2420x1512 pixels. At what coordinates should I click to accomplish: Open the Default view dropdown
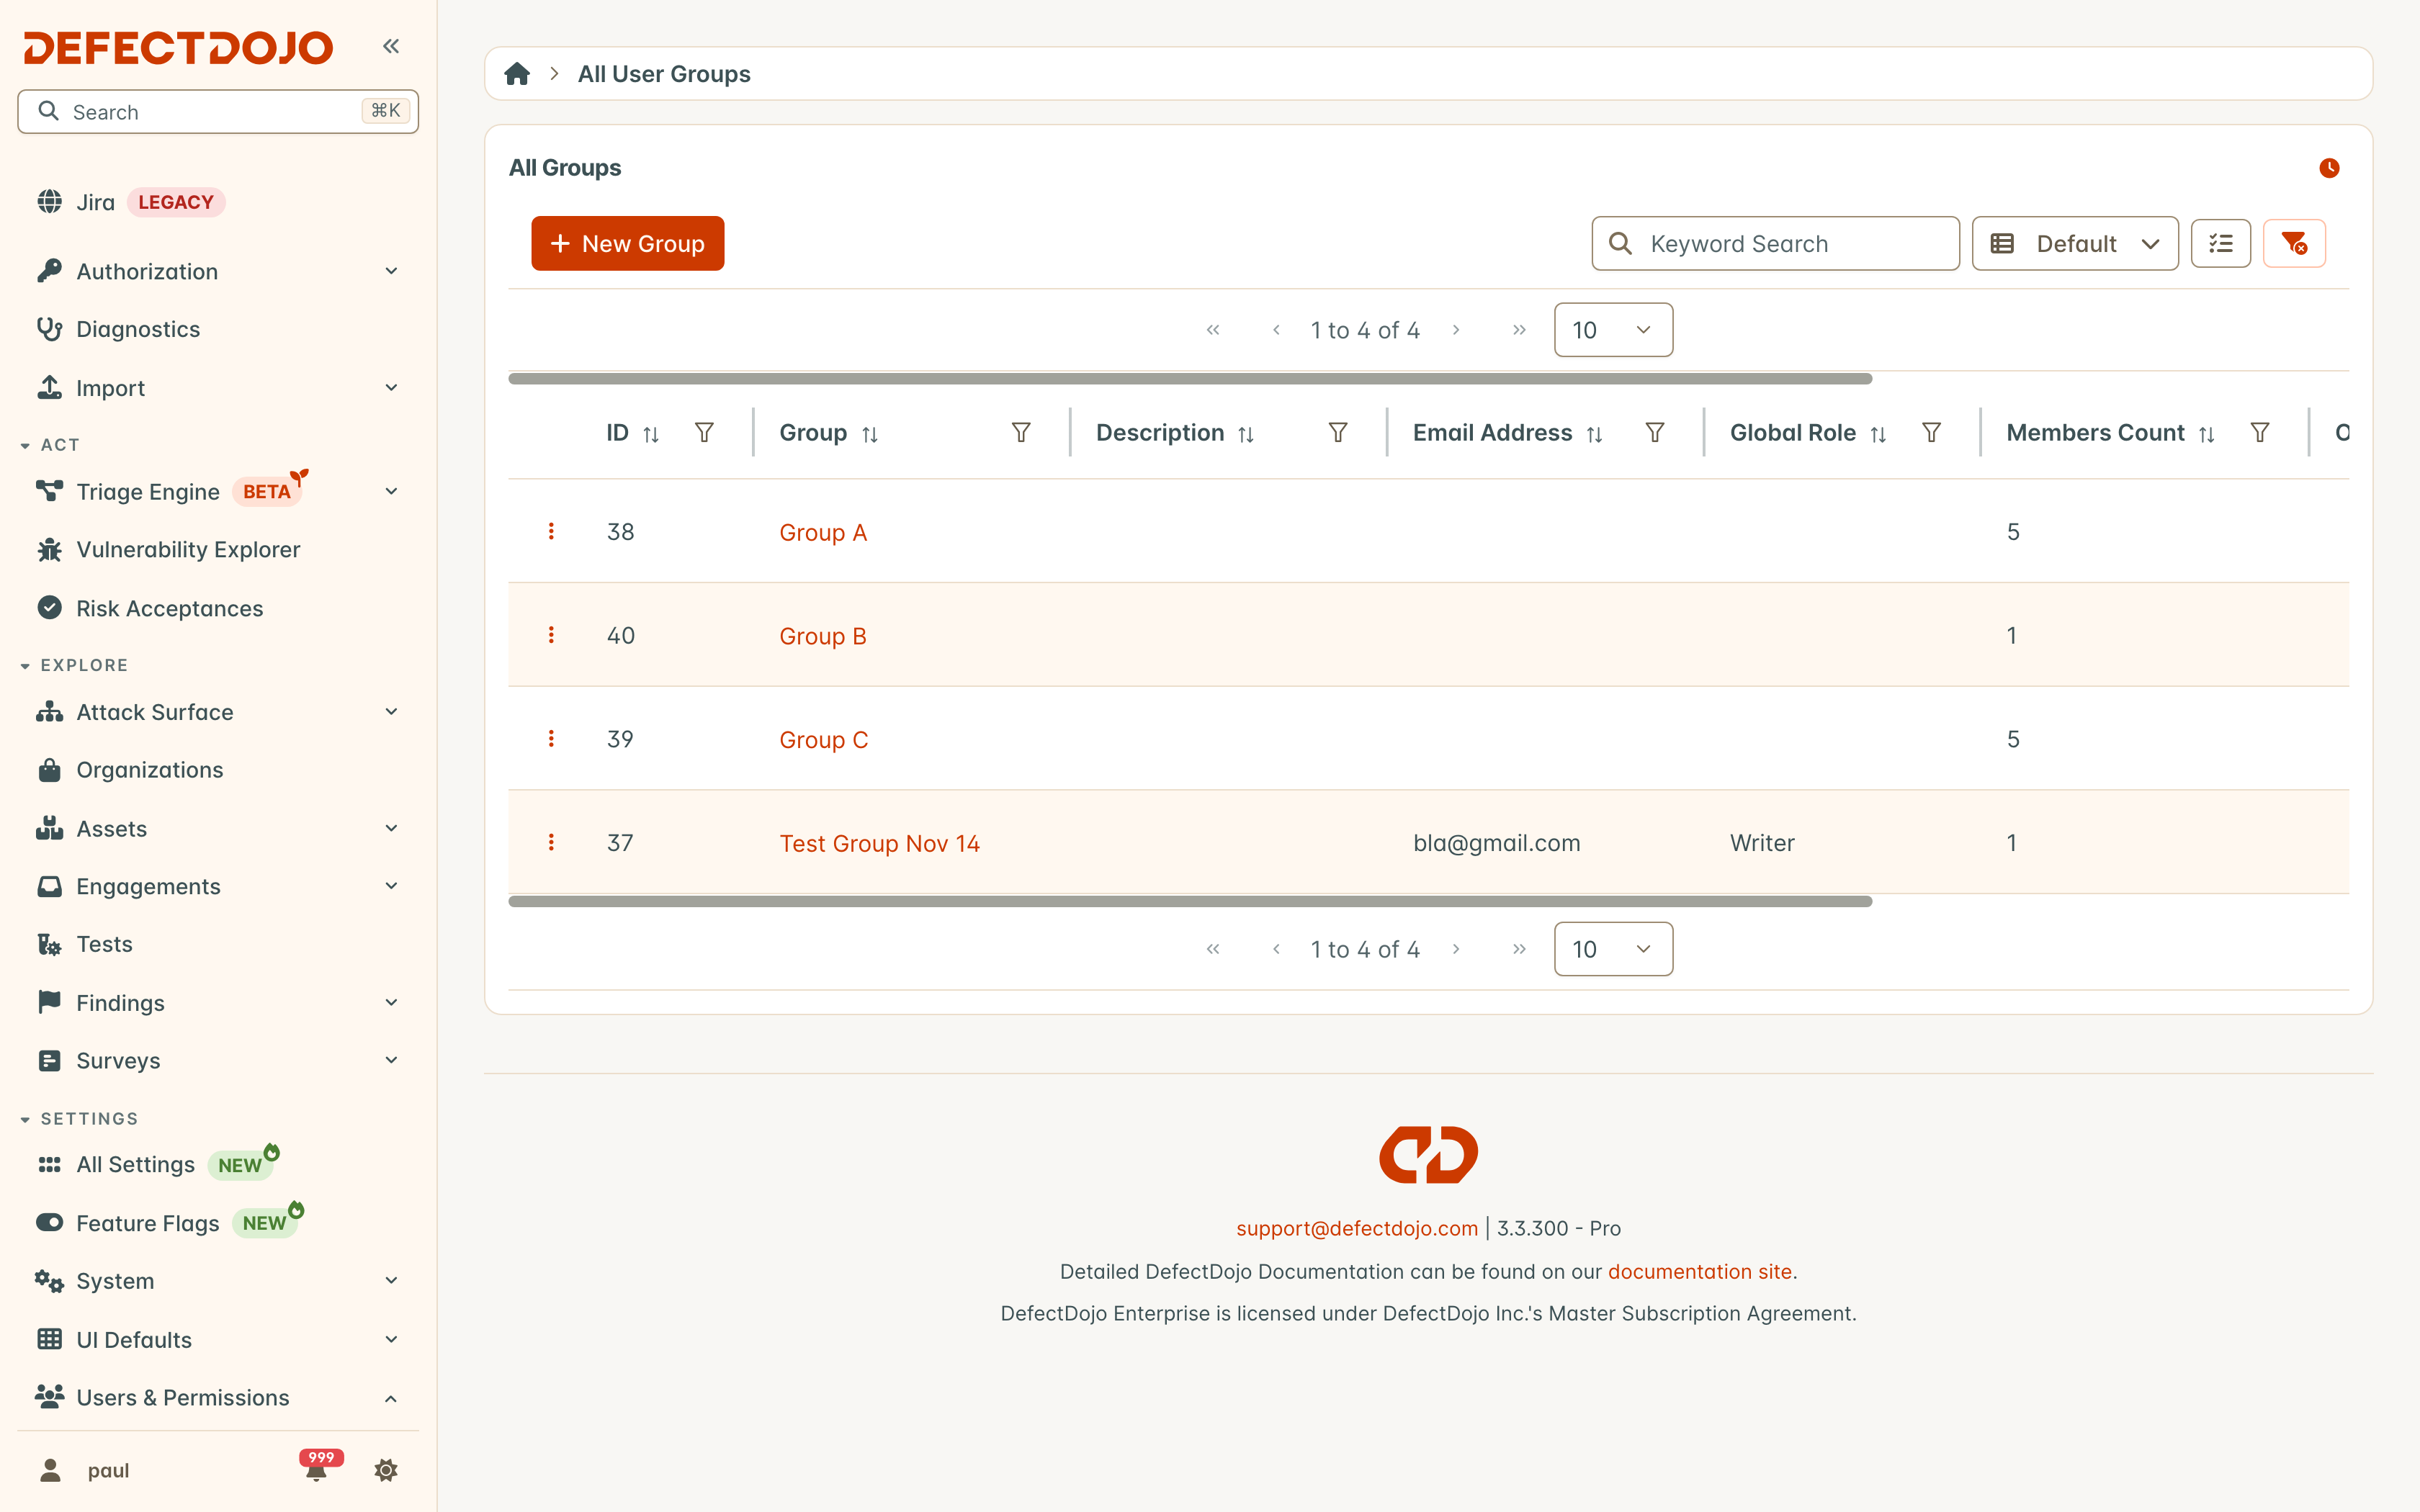pos(2075,243)
